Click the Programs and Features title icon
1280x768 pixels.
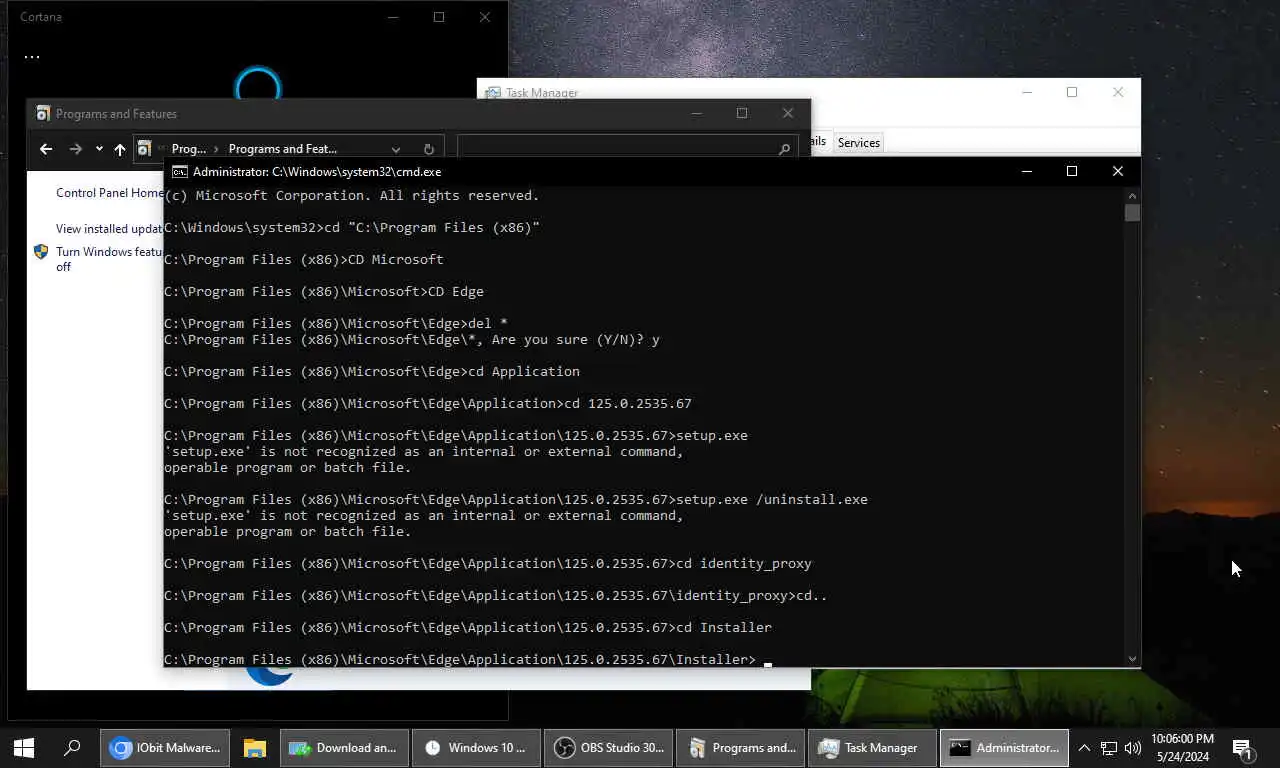43,113
